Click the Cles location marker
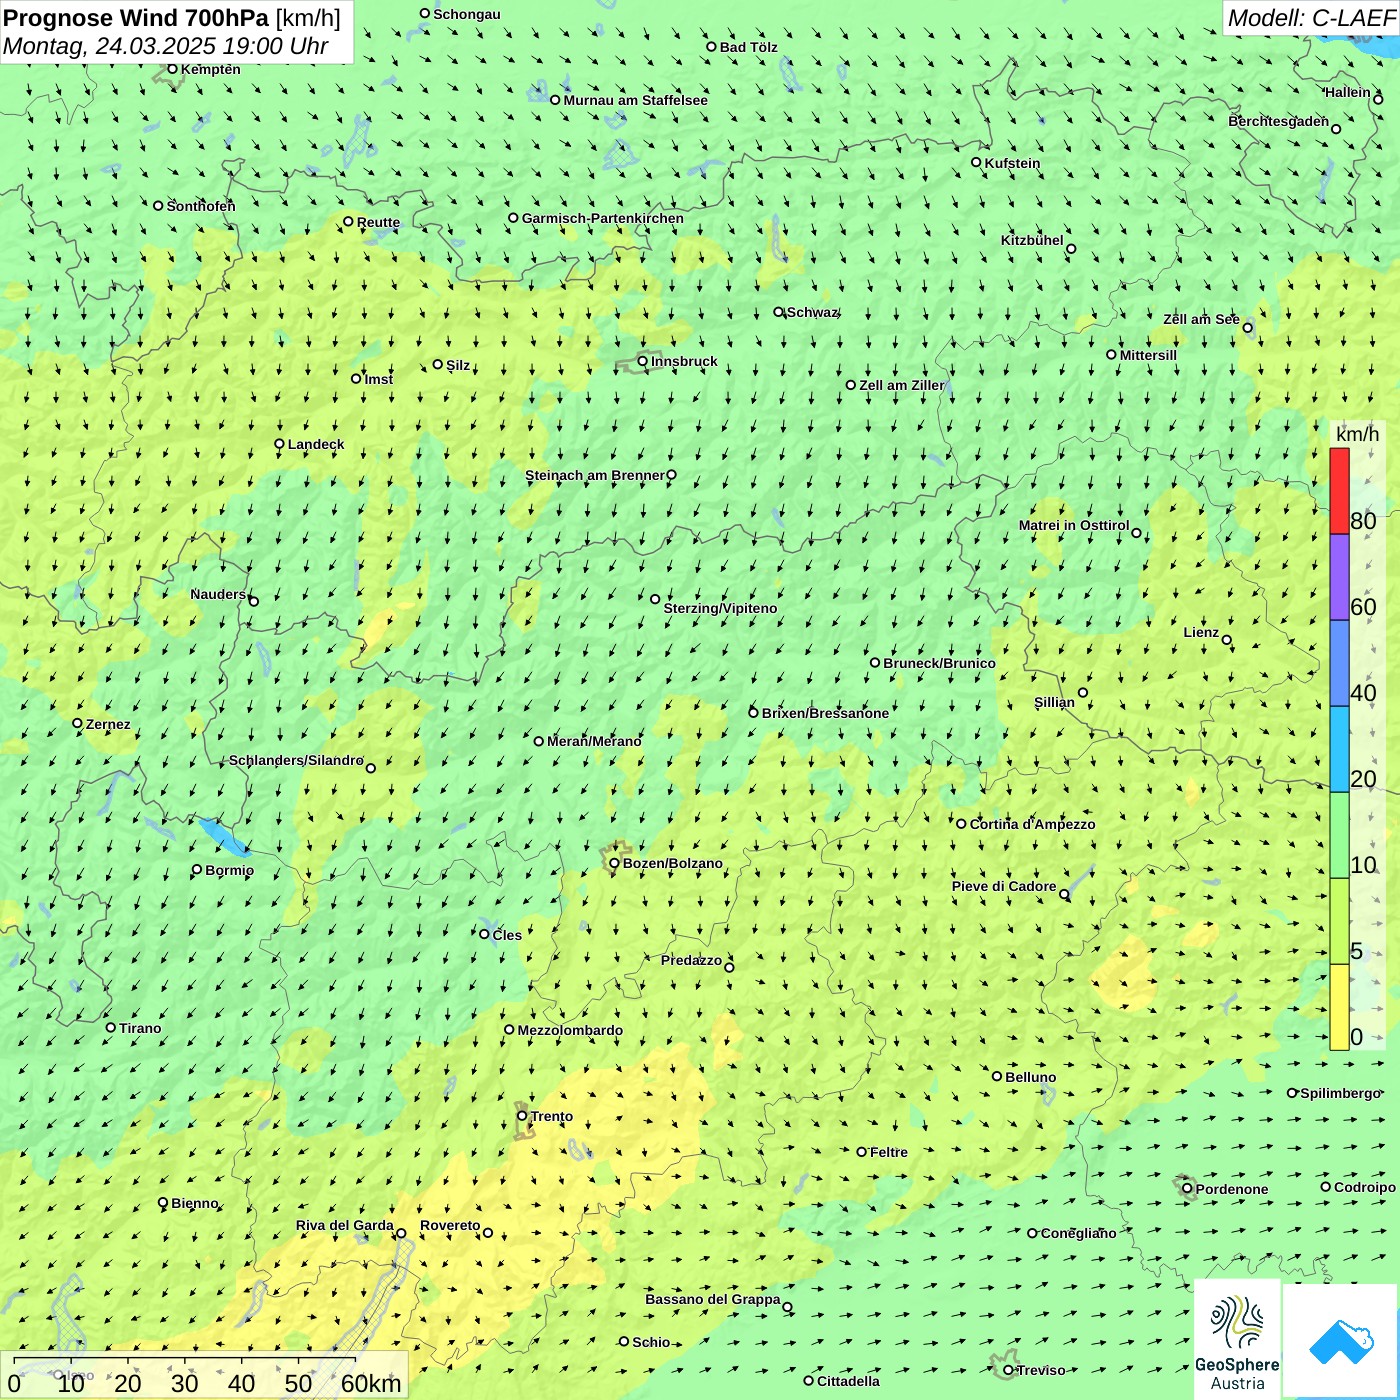Viewport: 1400px width, 1400px height. coord(485,934)
